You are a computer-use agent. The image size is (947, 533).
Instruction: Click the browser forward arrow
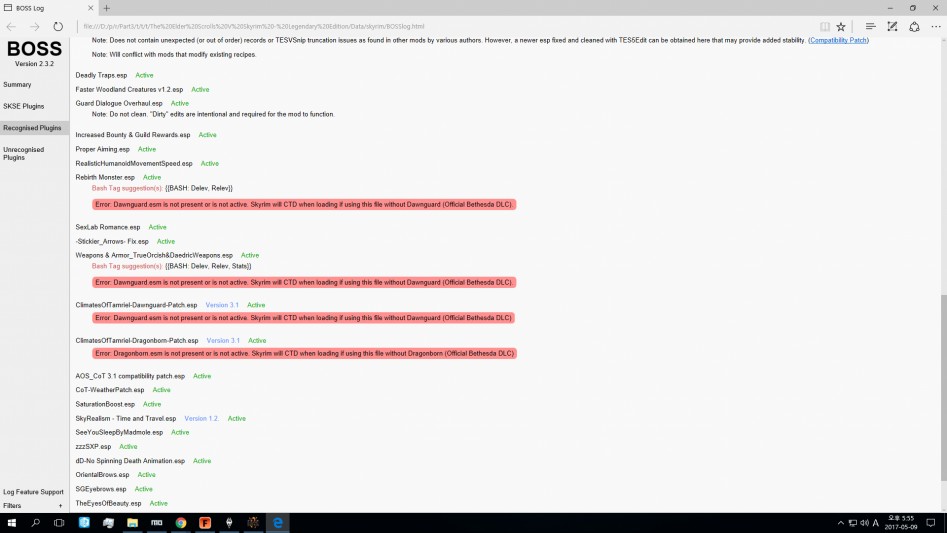tap(34, 27)
